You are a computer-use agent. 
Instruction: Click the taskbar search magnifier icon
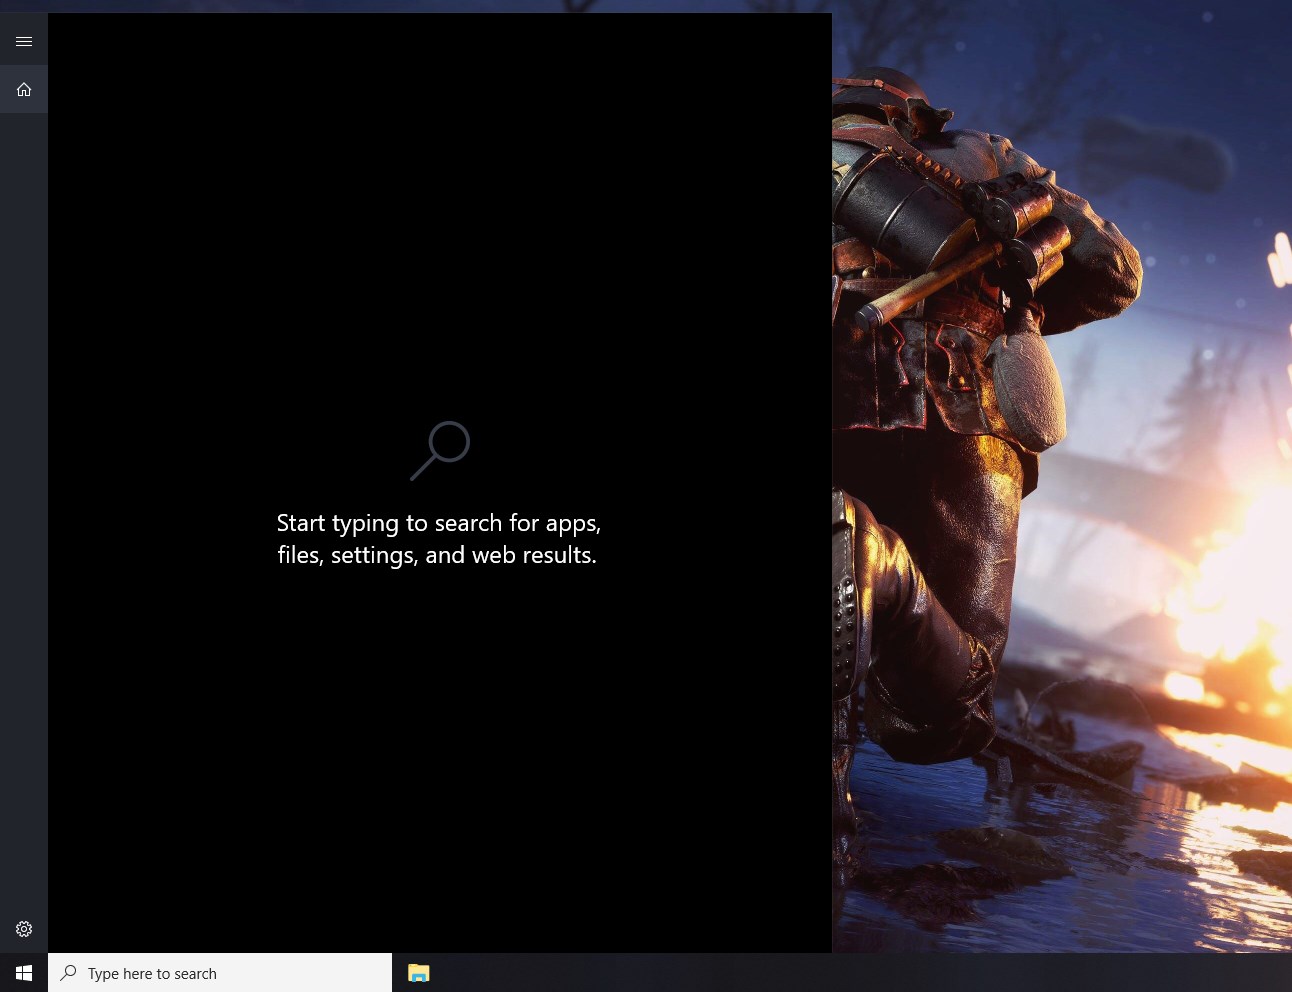tap(68, 972)
